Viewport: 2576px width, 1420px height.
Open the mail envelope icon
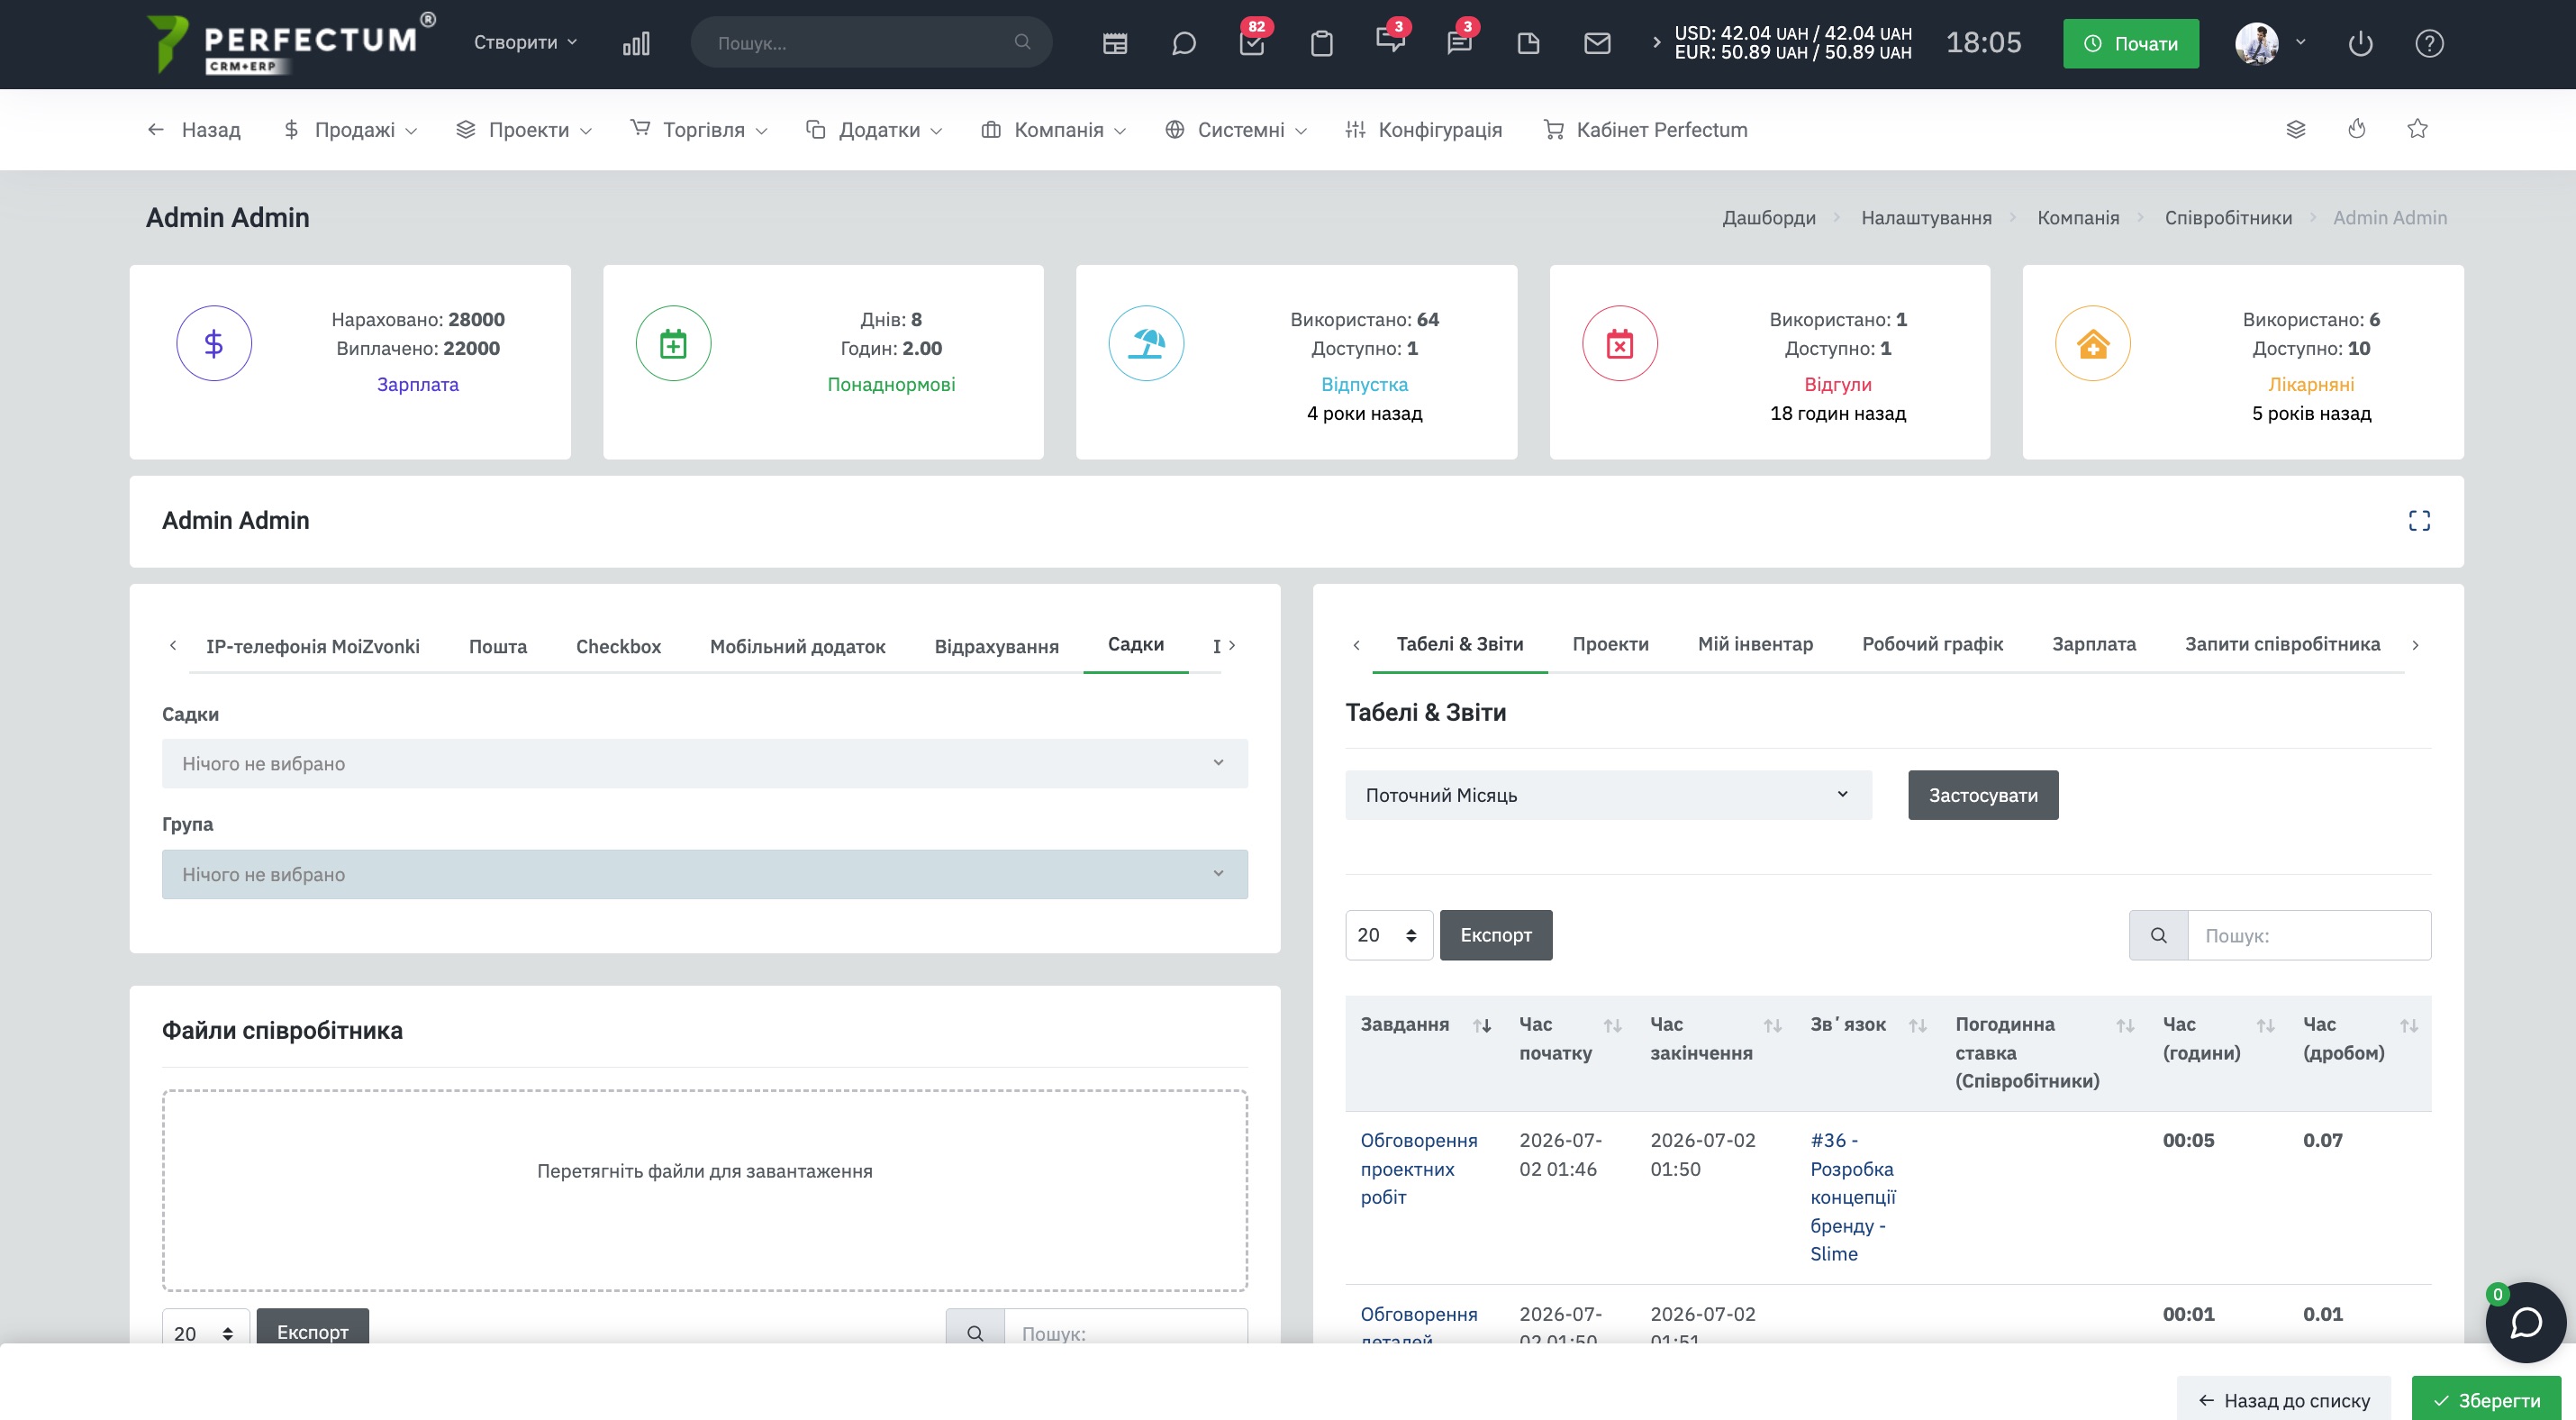click(x=1597, y=43)
